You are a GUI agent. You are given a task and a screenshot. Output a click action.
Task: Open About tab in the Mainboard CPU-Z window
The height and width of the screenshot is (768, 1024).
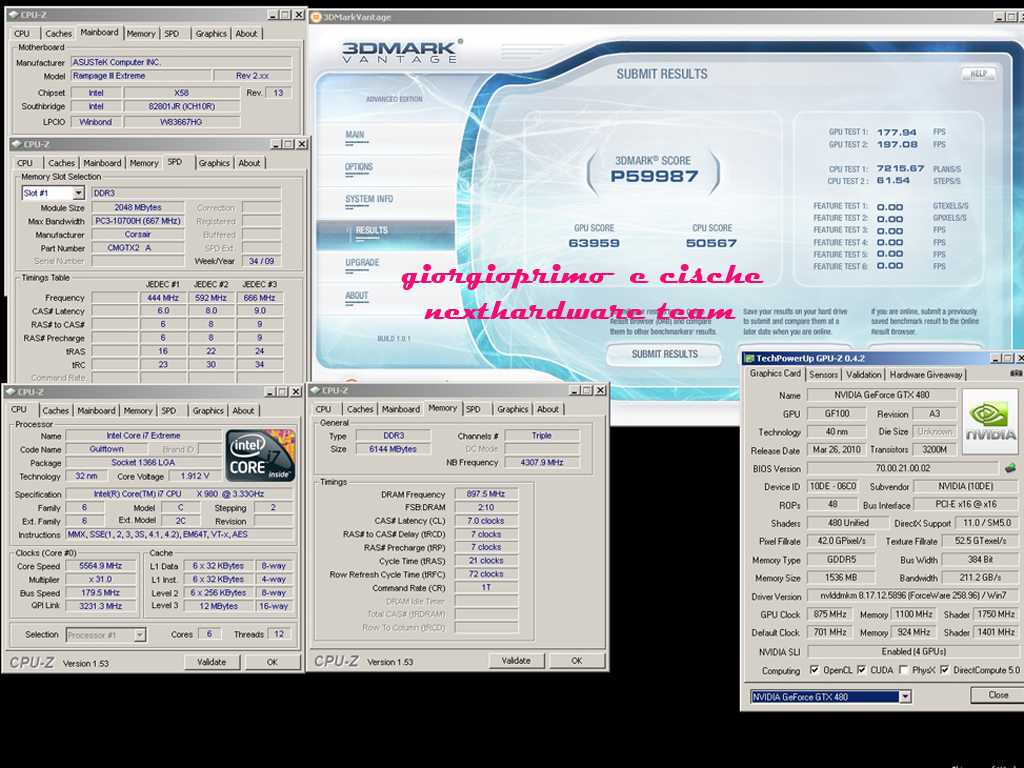[246, 33]
